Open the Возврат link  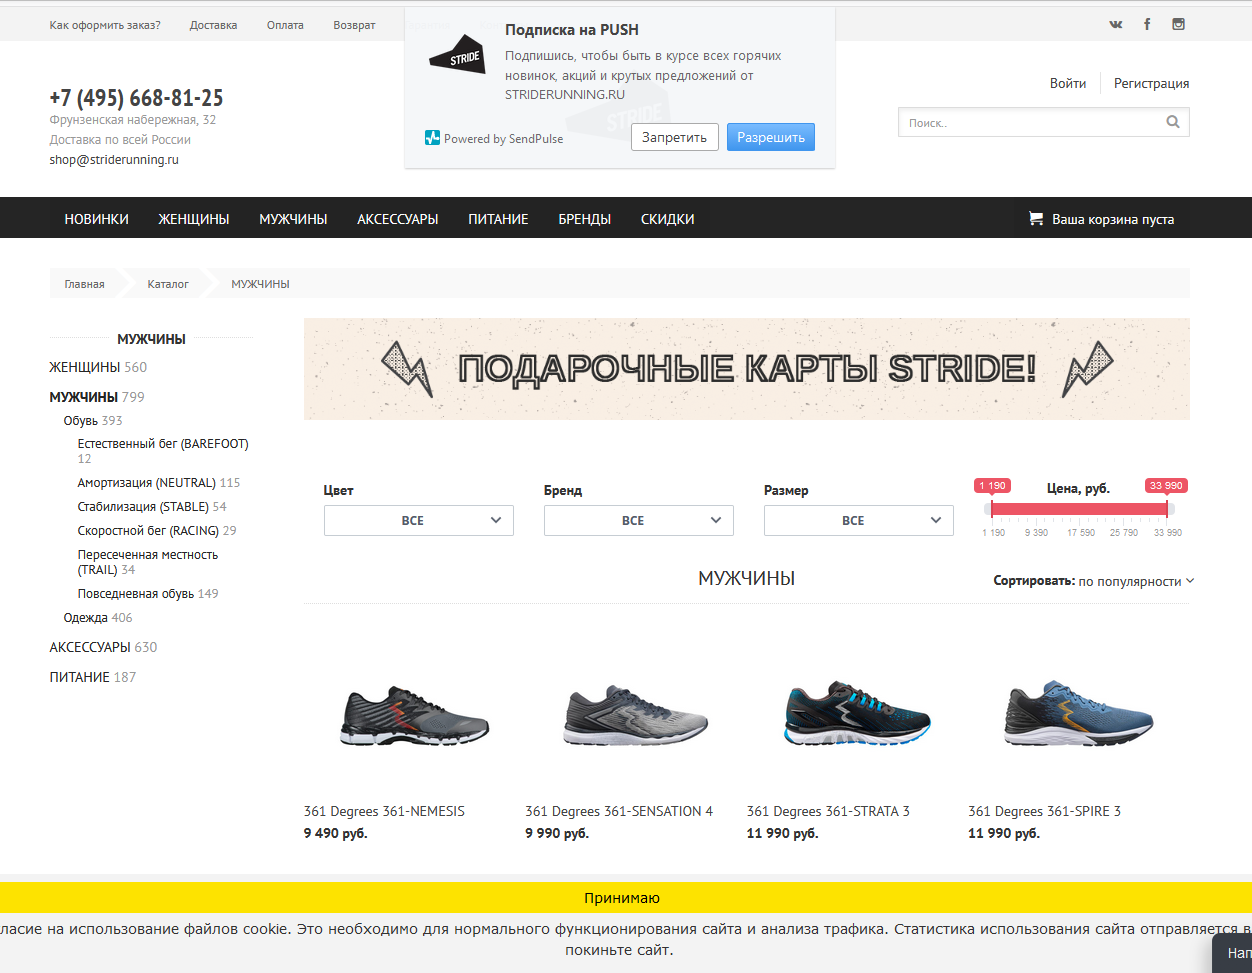[355, 25]
